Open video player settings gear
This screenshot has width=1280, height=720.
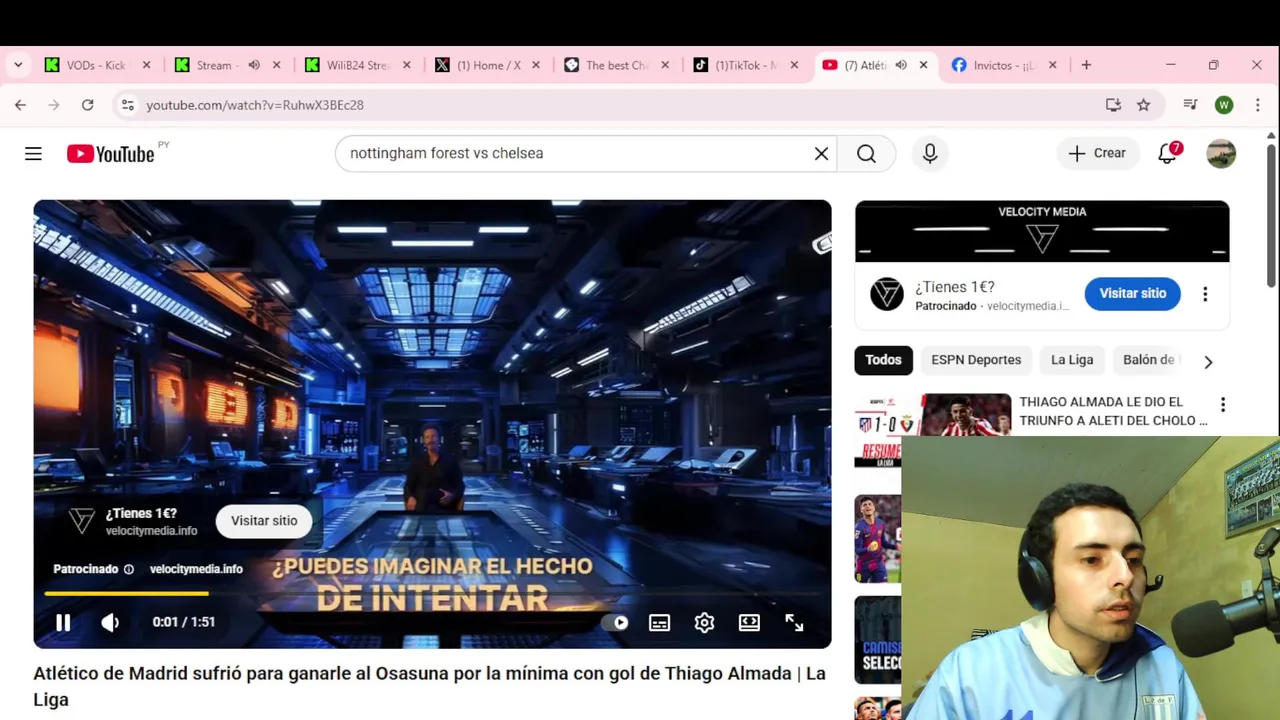705,622
